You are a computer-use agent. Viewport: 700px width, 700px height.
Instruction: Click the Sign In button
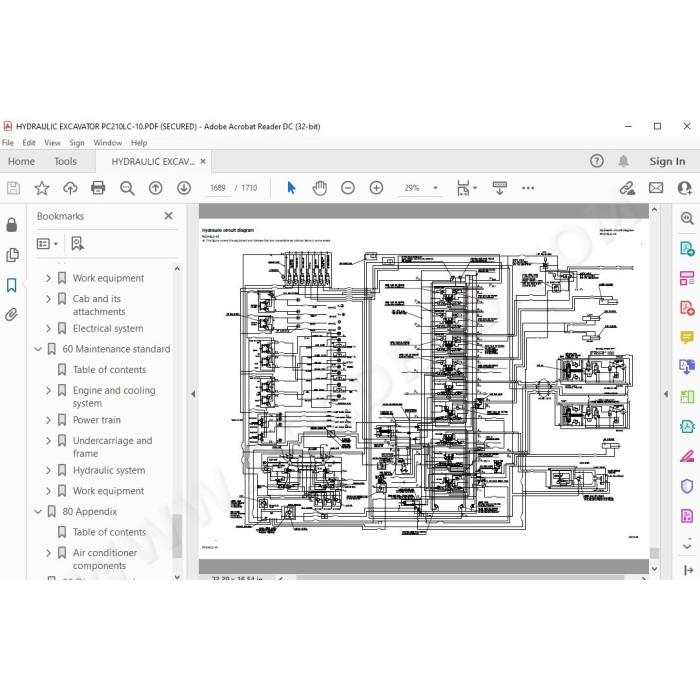pos(667,161)
